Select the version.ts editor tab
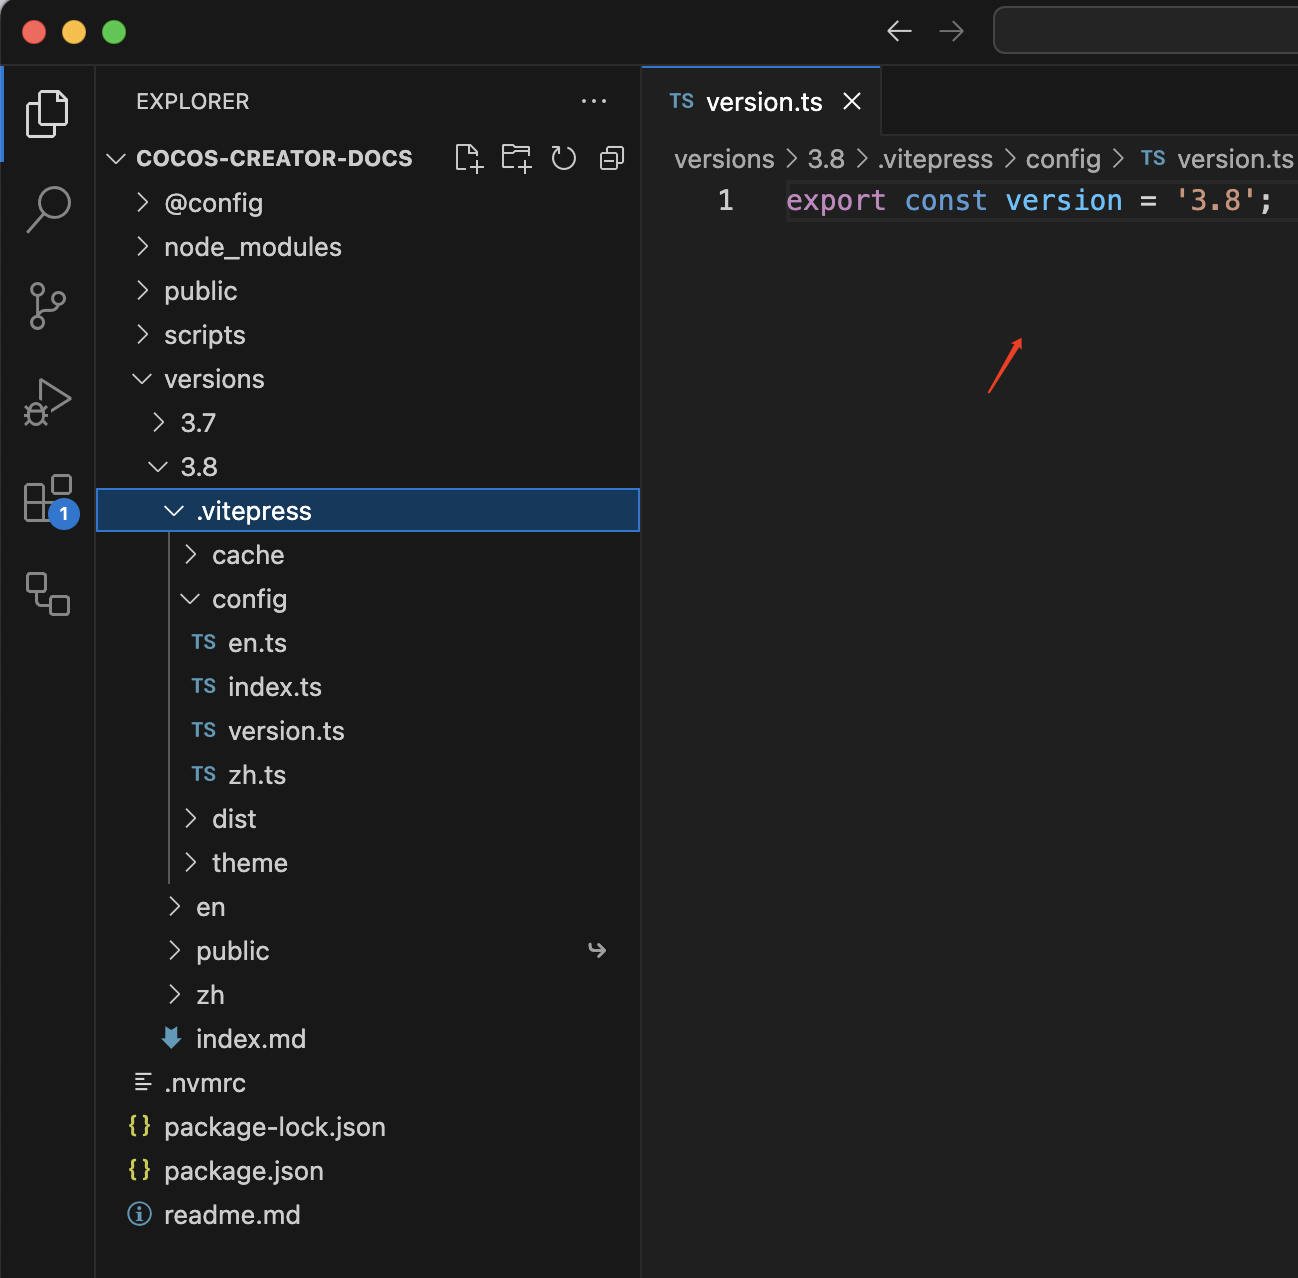This screenshot has width=1298, height=1278. tap(763, 102)
